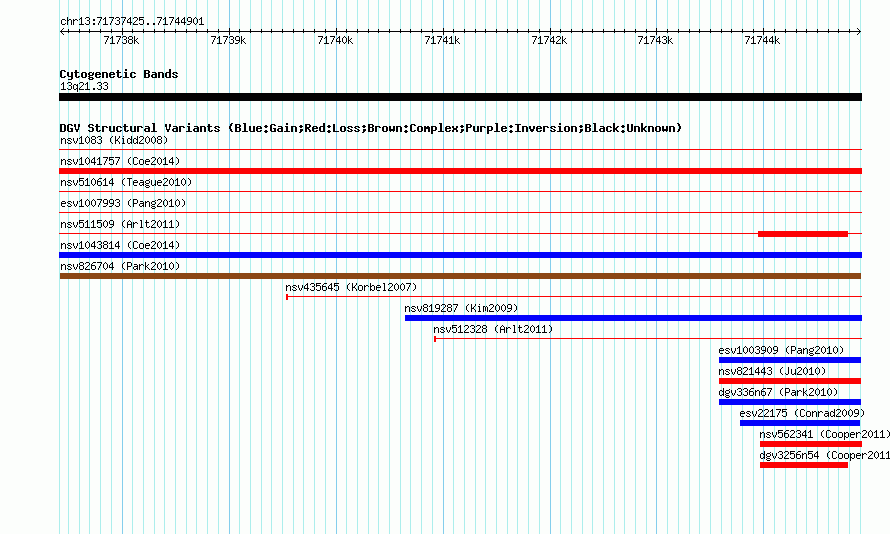Select nsv562341 (Cooper2011) red bar
This screenshot has height=534, width=890.
[811, 444]
